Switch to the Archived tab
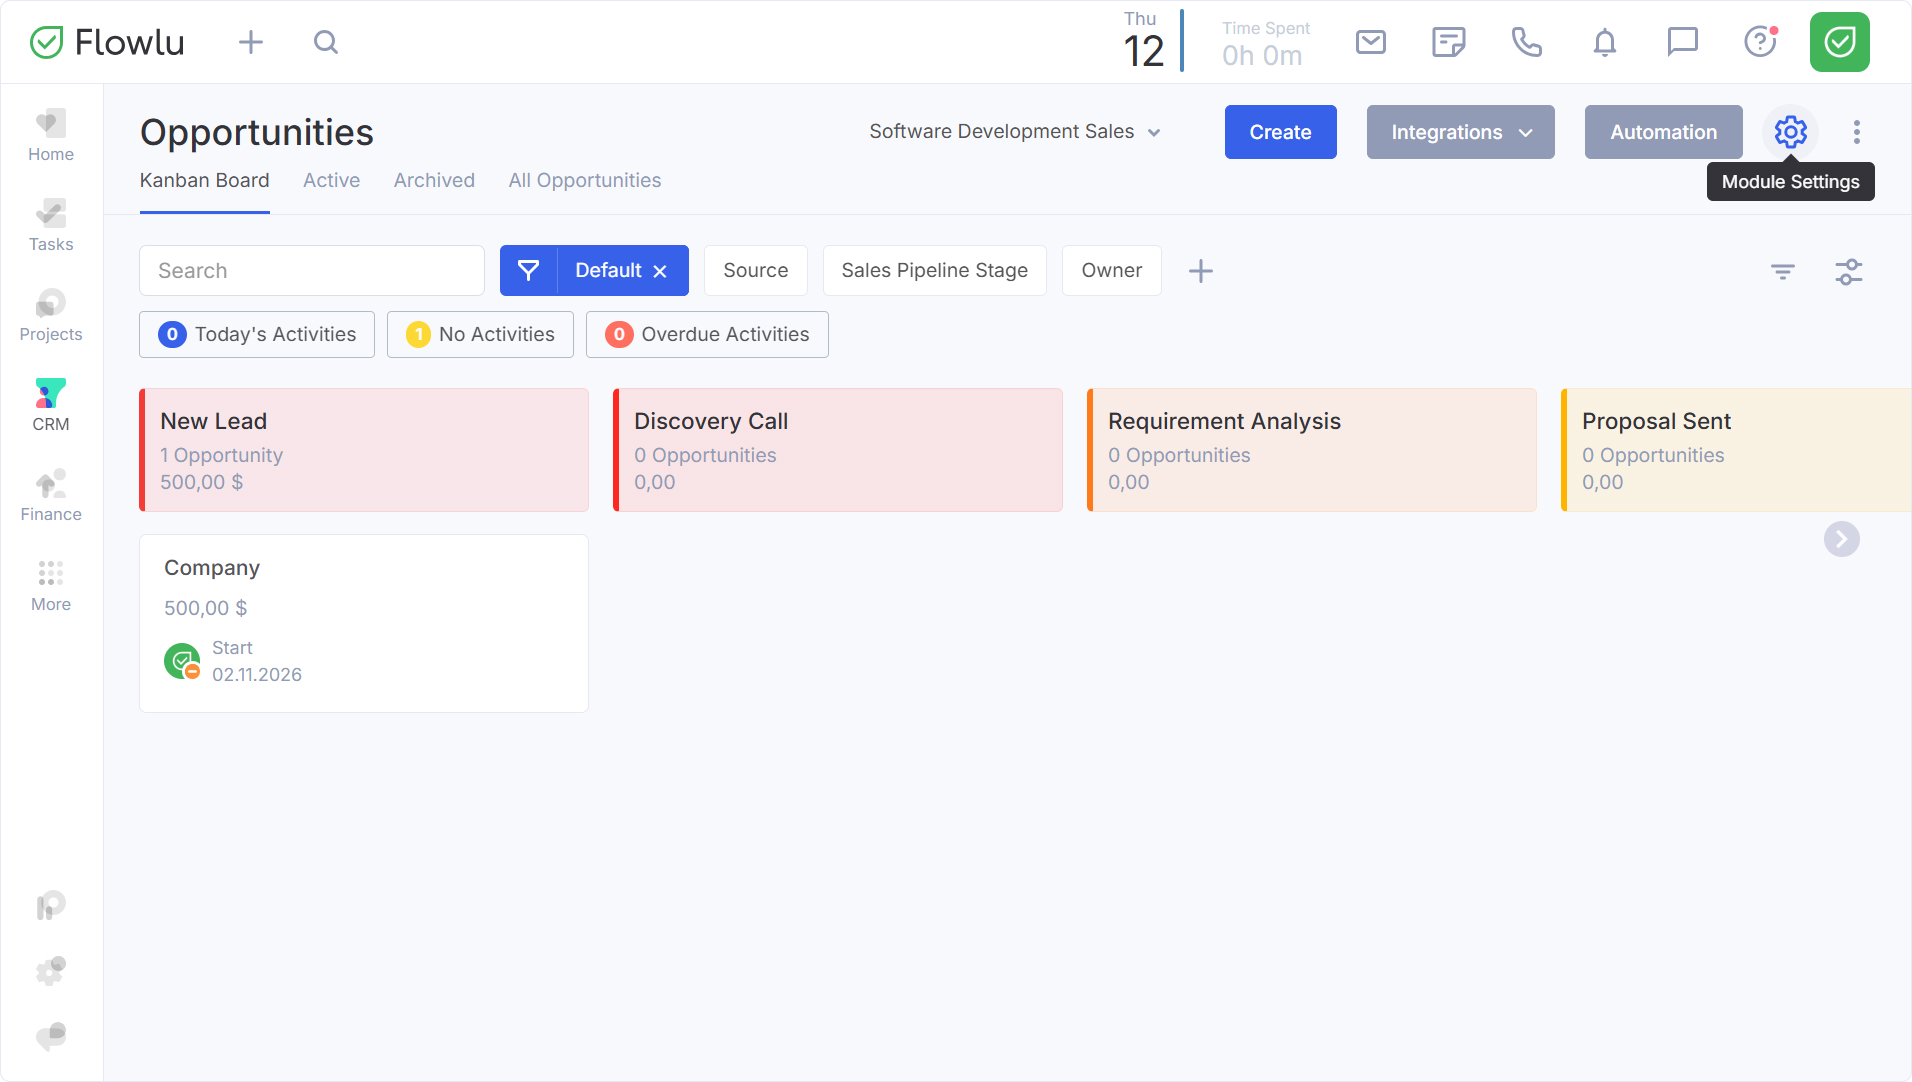Image resolution: width=1912 pixels, height=1082 pixels. (434, 181)
